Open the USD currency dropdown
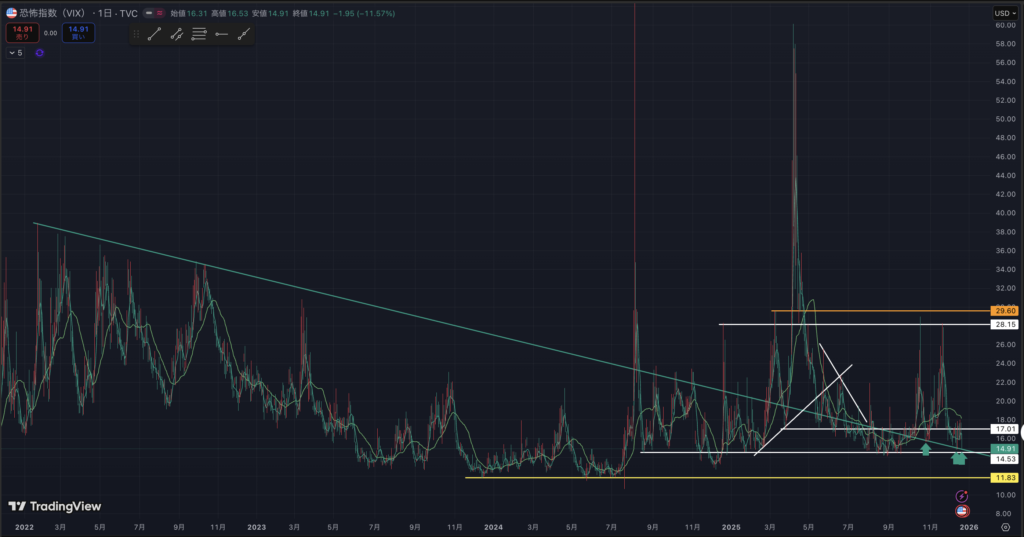The image size is (1024, 537). click(1003, 13)
